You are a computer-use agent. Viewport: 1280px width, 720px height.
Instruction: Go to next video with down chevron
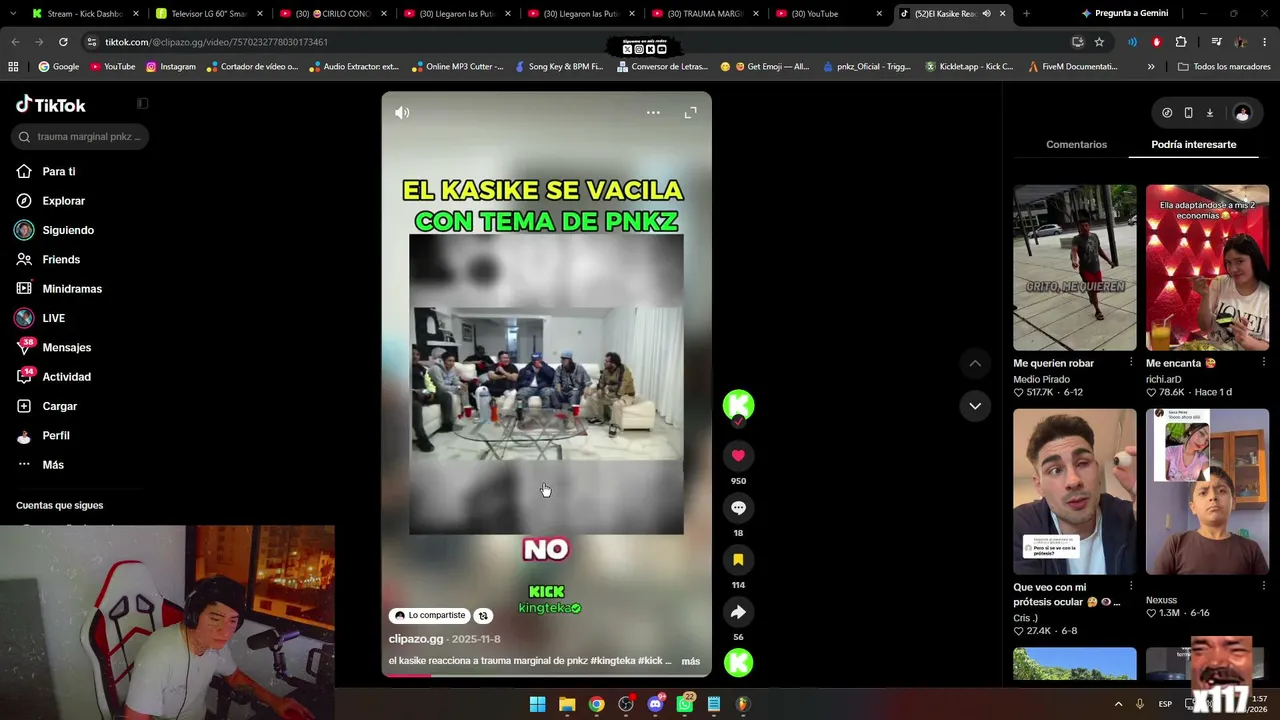coord(975,406)
